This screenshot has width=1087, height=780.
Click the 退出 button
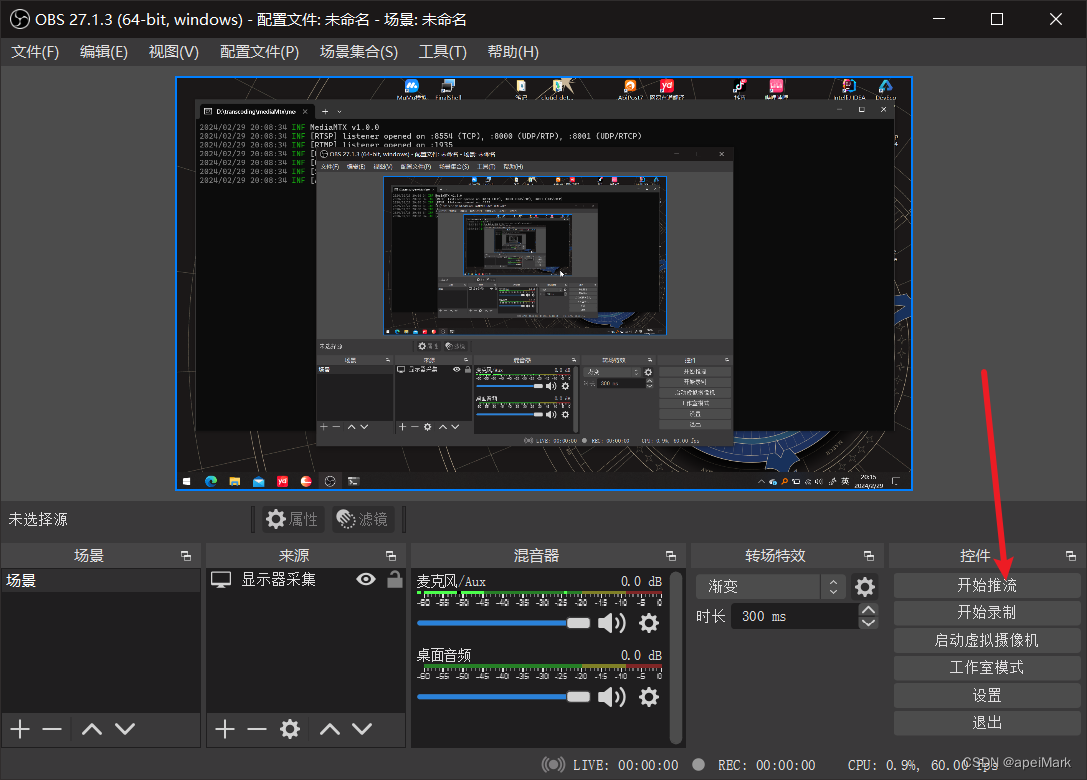point(986,722)
